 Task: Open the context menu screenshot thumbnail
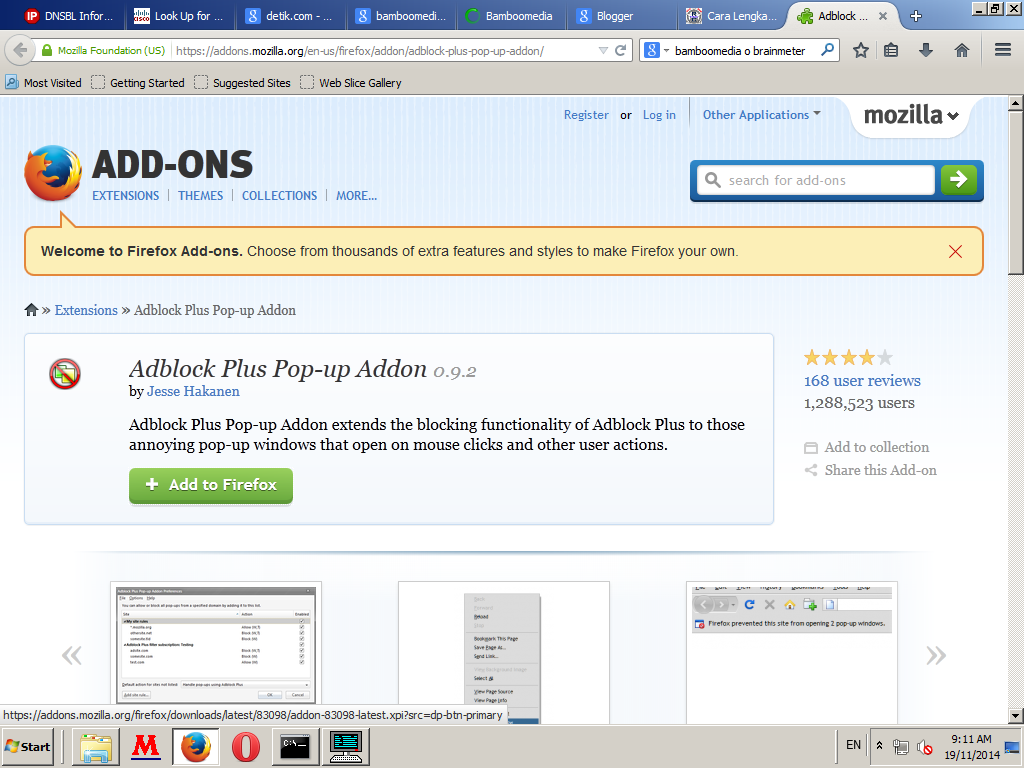coord(504,652)
